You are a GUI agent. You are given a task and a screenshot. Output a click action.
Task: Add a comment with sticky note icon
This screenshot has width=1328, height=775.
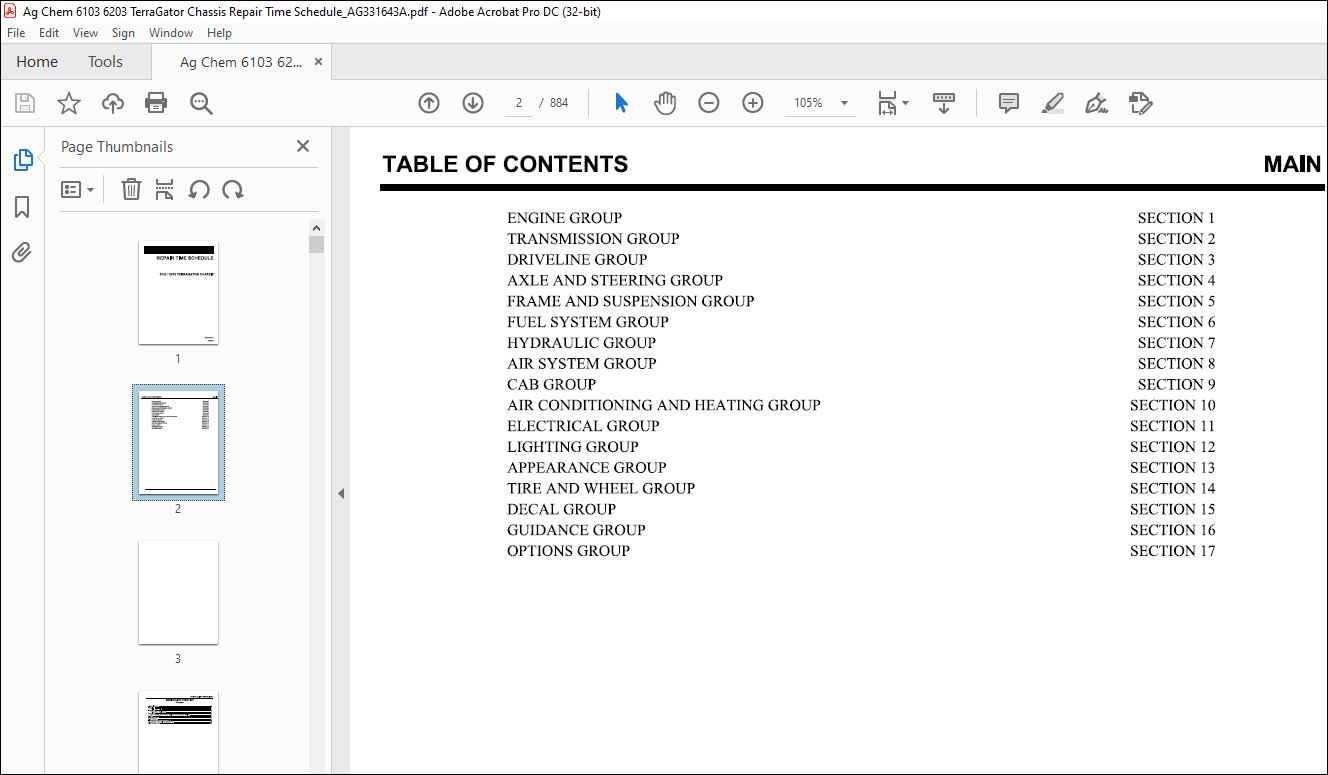pyautogui.click(x=1009, y=103)
